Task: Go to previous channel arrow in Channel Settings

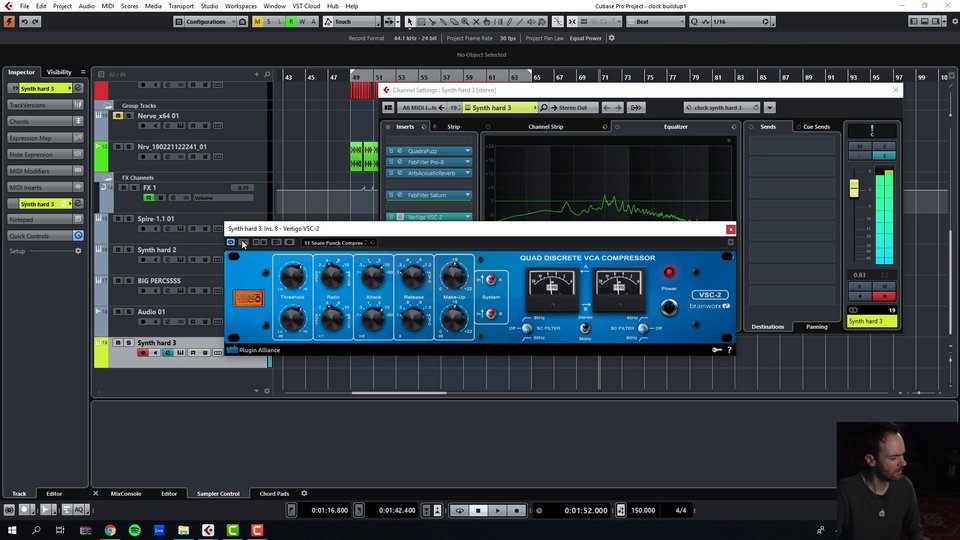Action: pyautogui.click(x=607, y=108)
